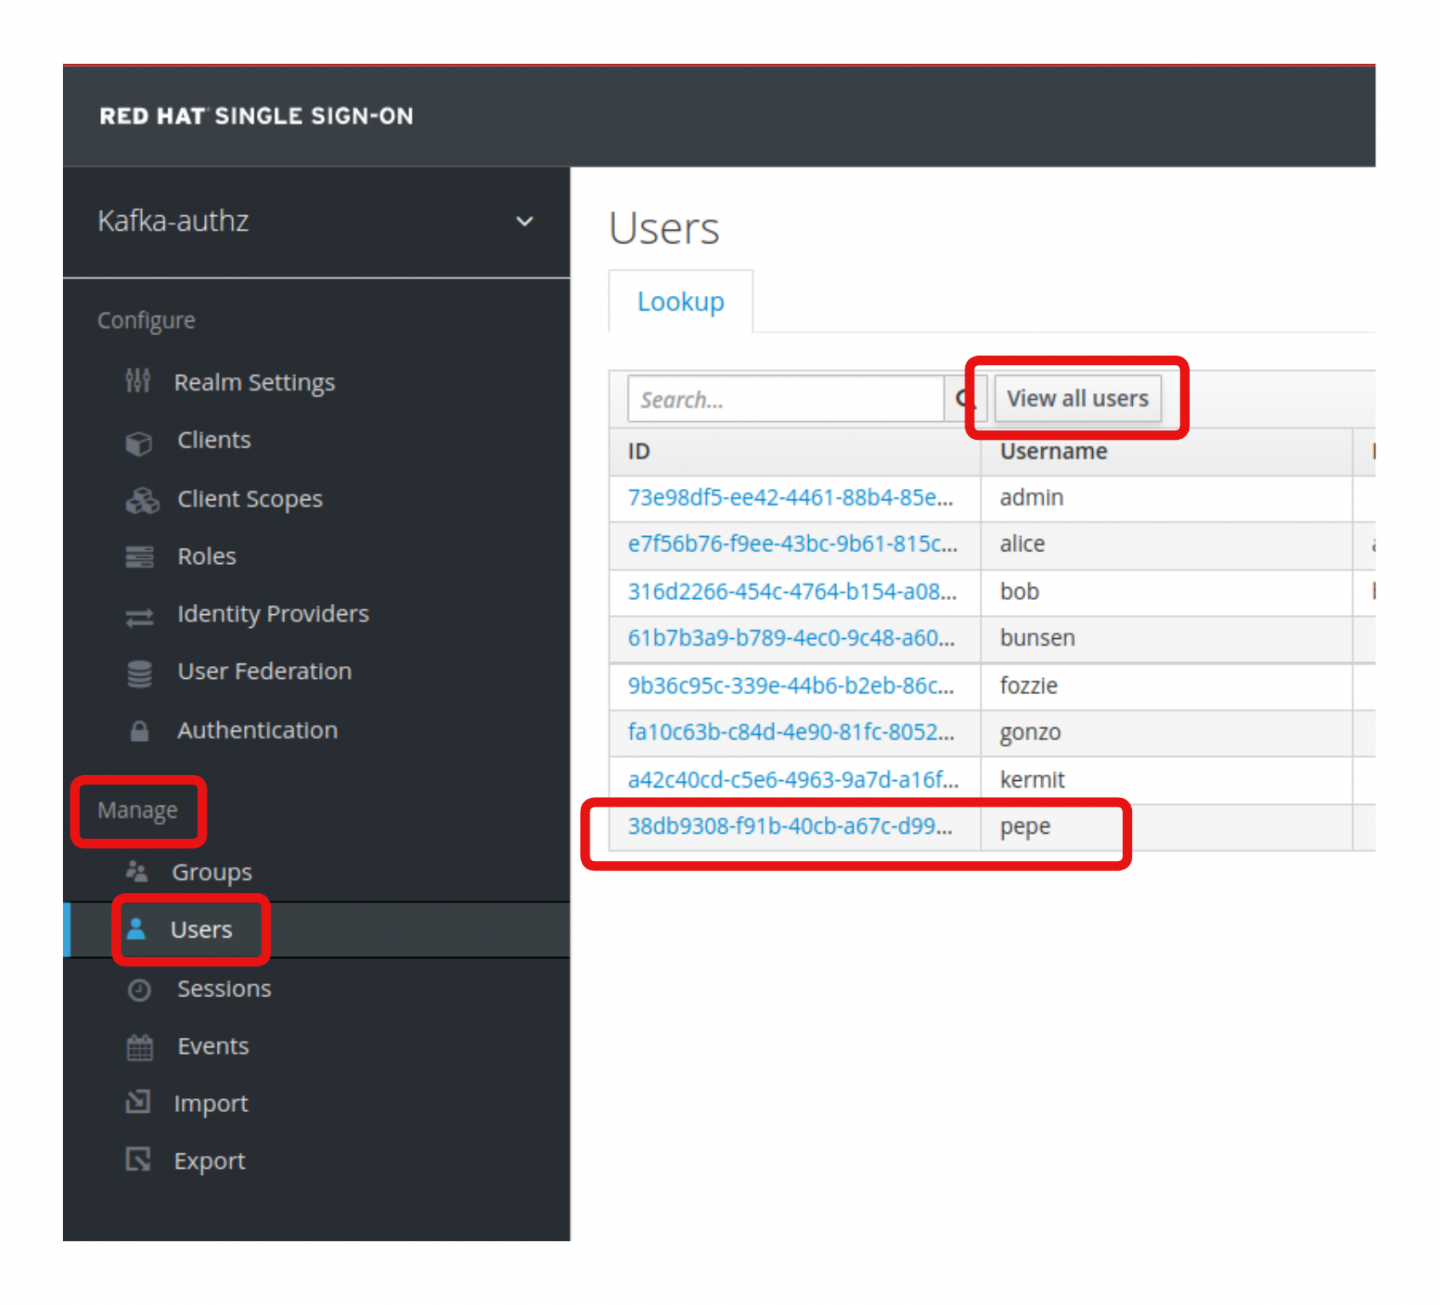Click the Client Scopes cubes icon
The height and width of the screenshot is (1305, 1440).
pos(141,499)
